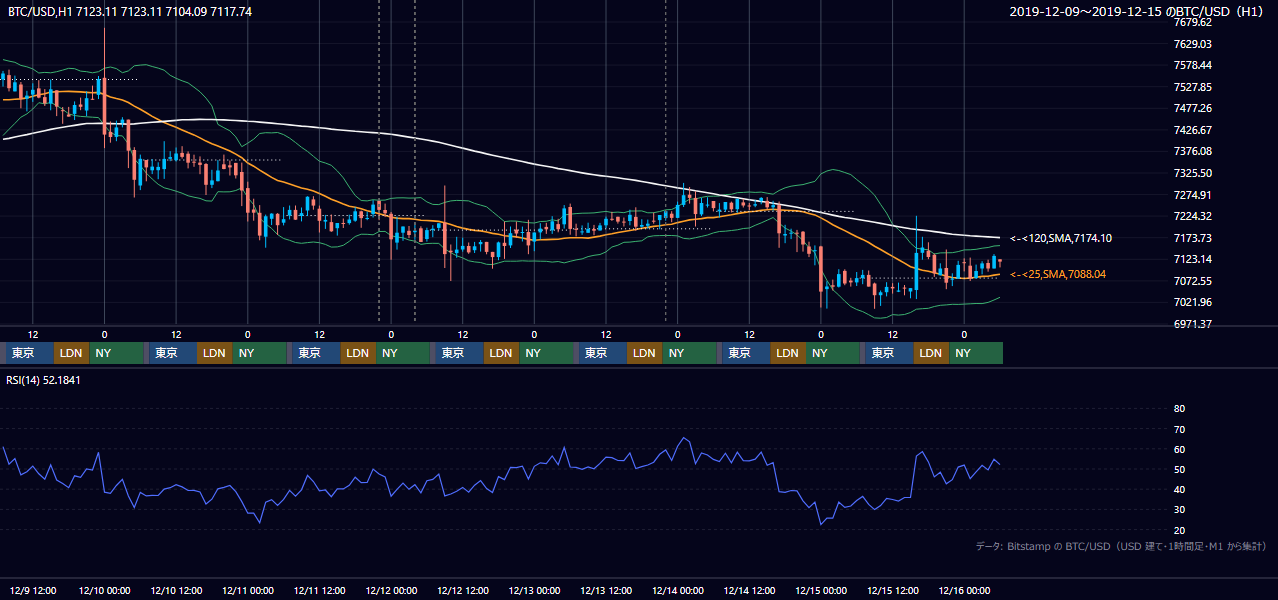Viewport: 1278px width, 600px height.
Task: Click the 7072.55 price axis label
Action: [x=1193, y=281]
